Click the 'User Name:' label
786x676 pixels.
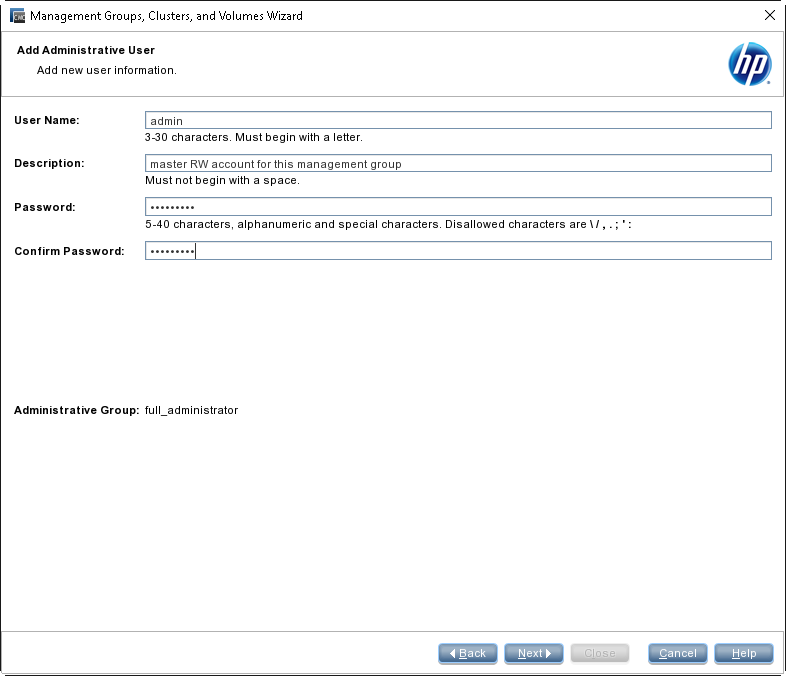47,120
